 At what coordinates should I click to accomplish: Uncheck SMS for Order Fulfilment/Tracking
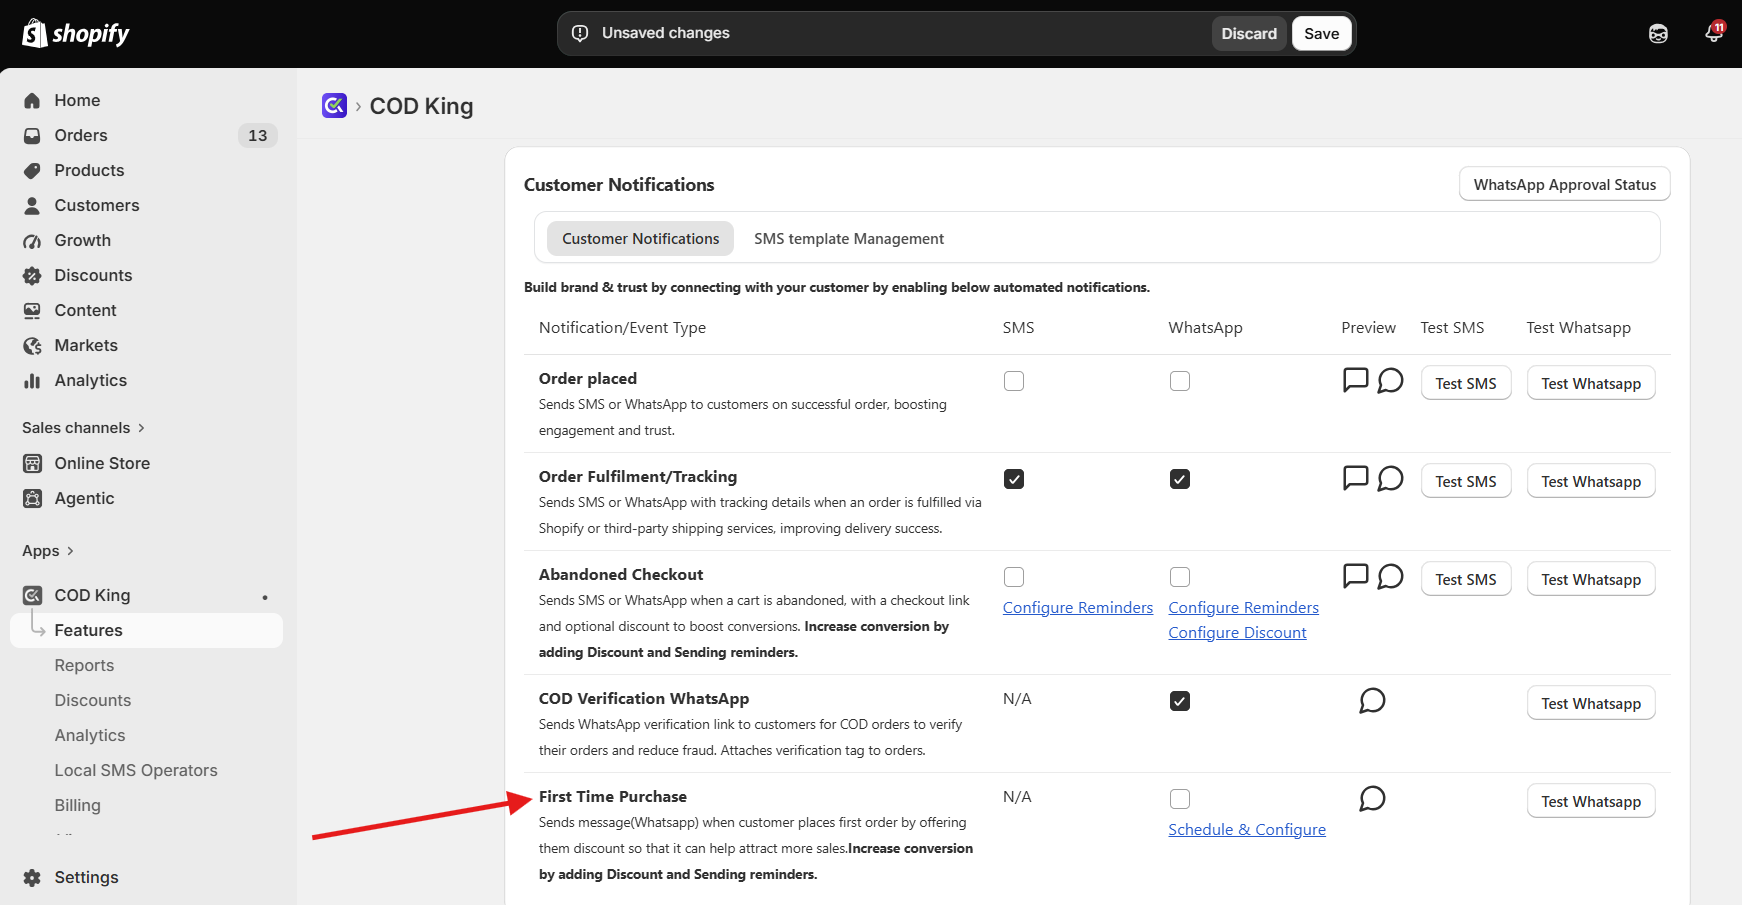click(x=1014, y=479)
